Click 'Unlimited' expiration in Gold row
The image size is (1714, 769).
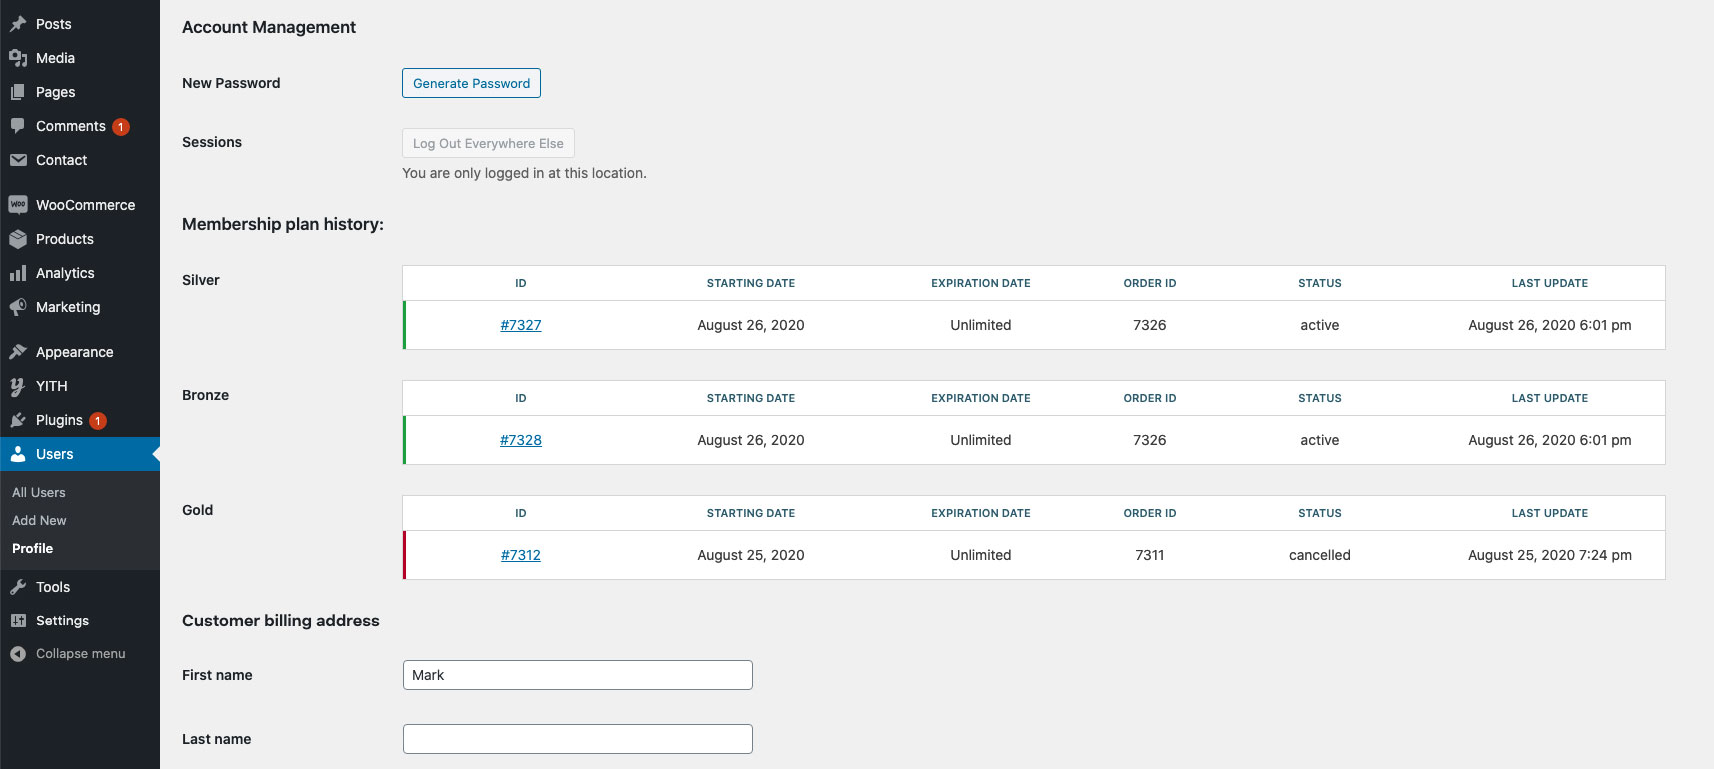tap(981, 555)
